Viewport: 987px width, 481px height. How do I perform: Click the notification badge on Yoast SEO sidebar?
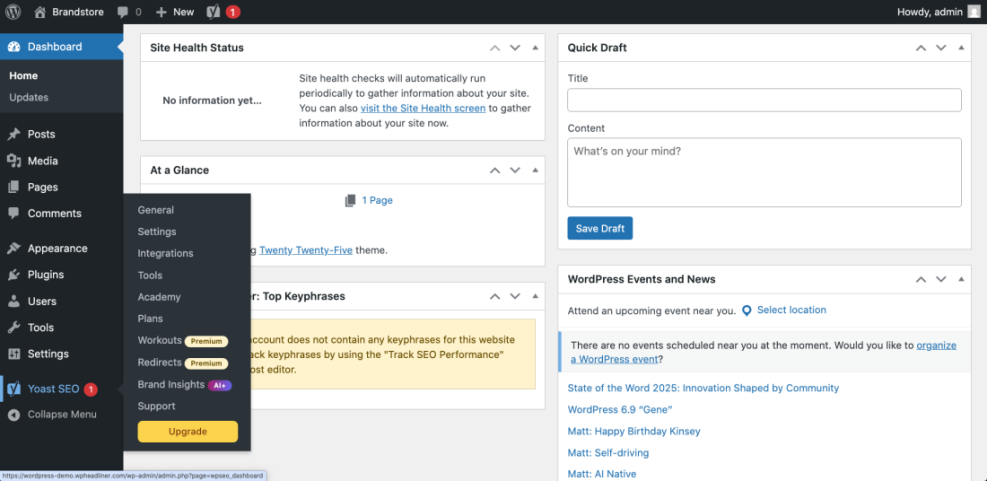(91, 389)
